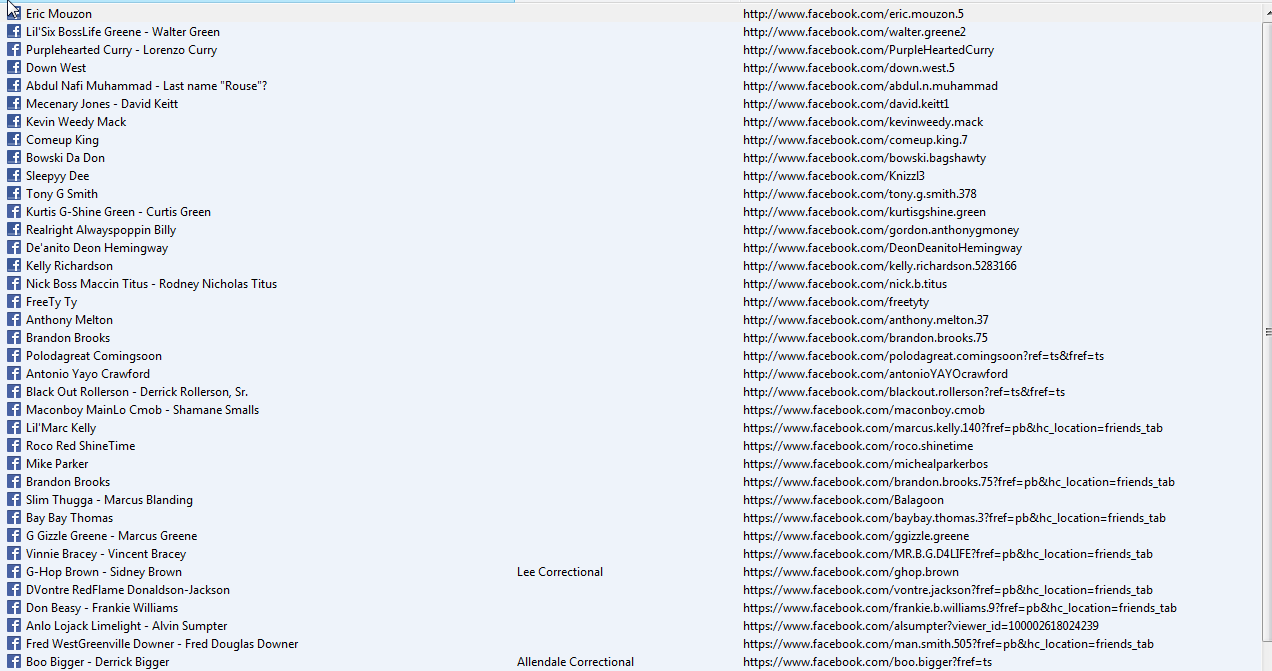Screen dimensions: 1272x671
Task: Click the Facebook icon beside Mike Parker
Action: 14,464
